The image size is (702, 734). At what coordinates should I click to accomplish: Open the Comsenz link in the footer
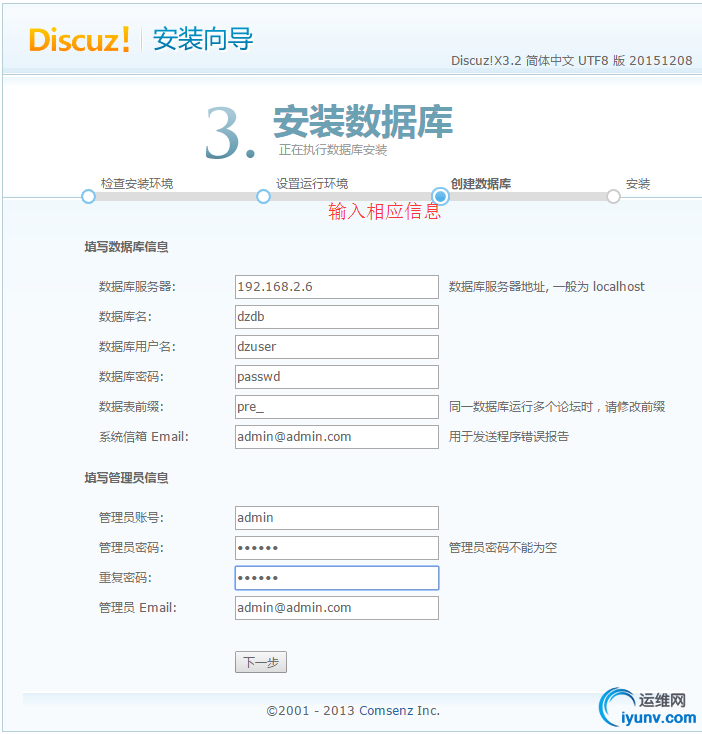[x=386, y=711]
